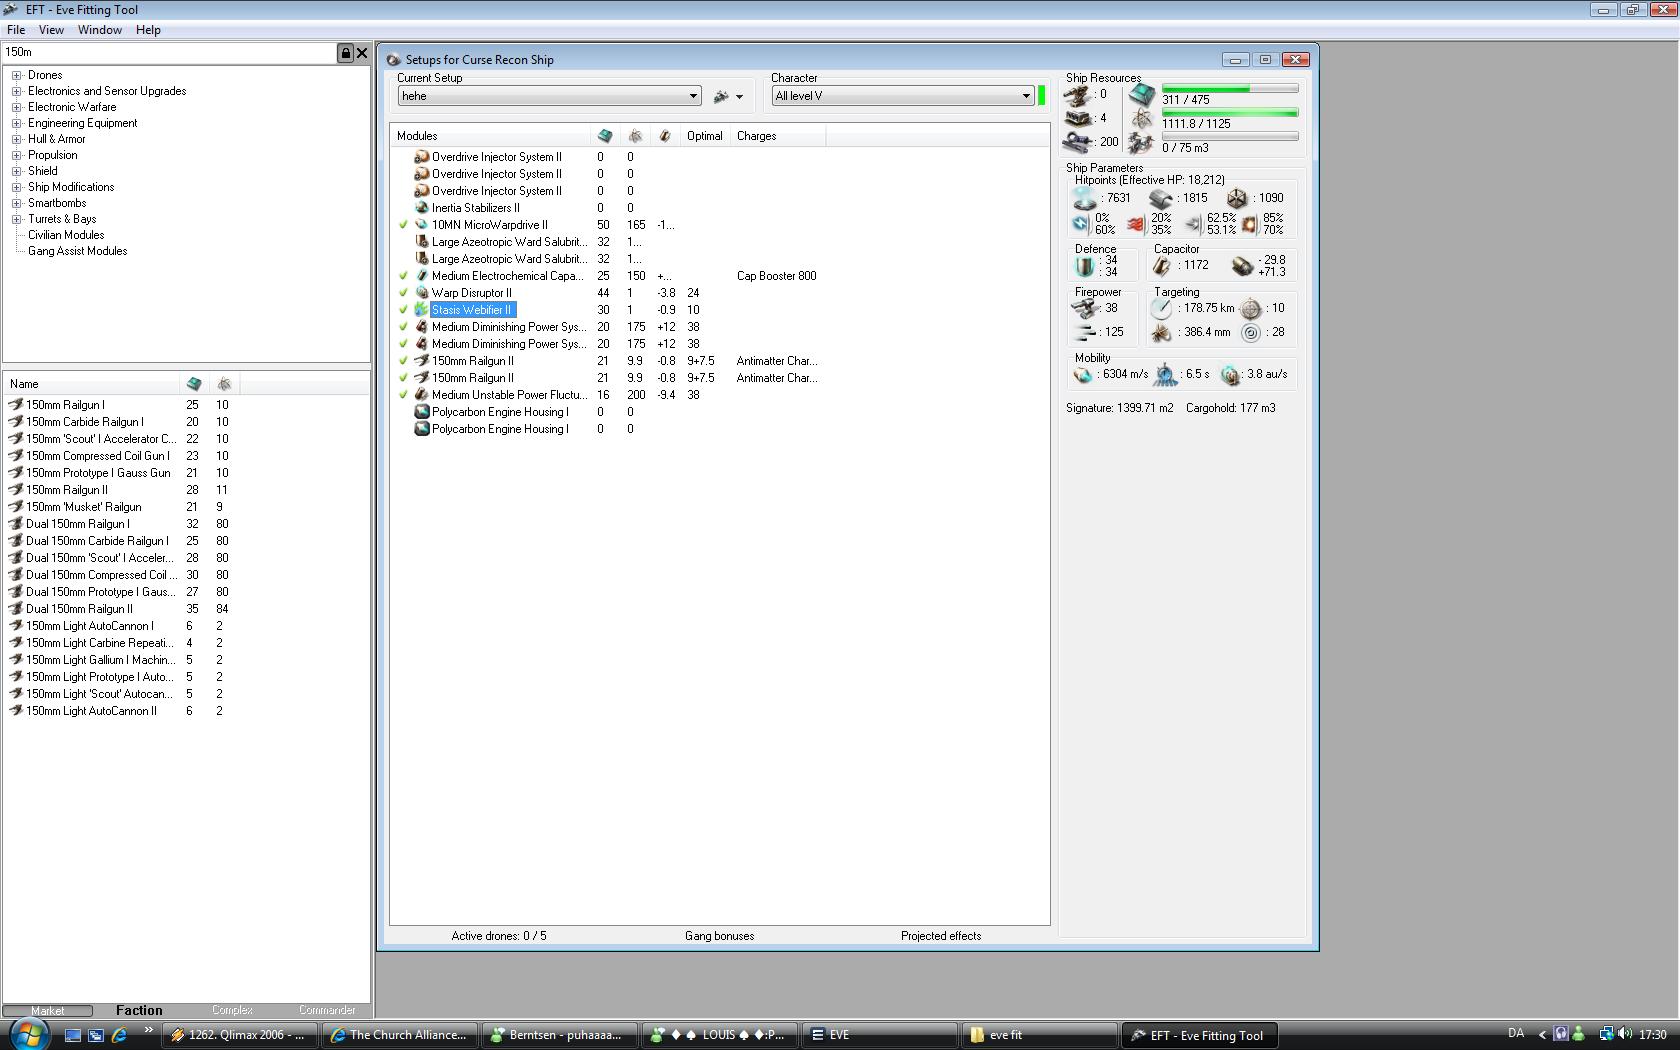This screenshot has width=1680, height=1050.
Task: Click the Inertia Stabilizers II module icon
Action: pyautogui.click(x=421, y=208)
